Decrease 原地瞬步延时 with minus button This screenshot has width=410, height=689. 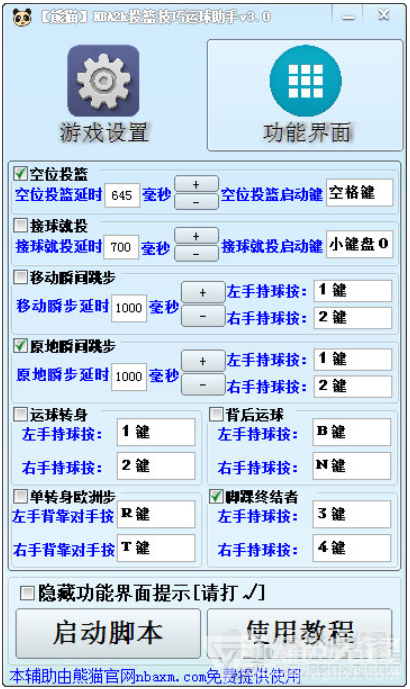coord(203,384)
